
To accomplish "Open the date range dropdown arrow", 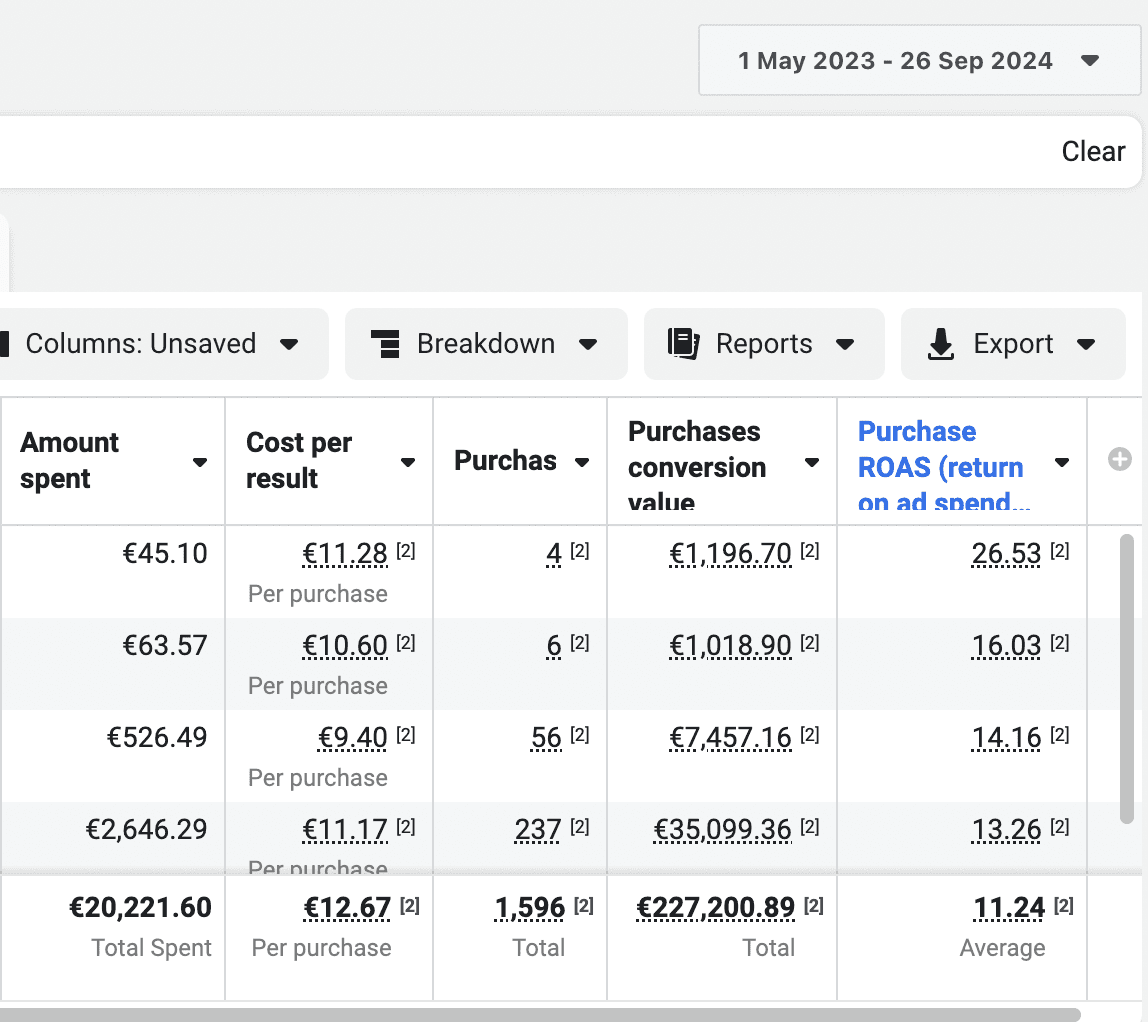I will tap(1090, 61).
